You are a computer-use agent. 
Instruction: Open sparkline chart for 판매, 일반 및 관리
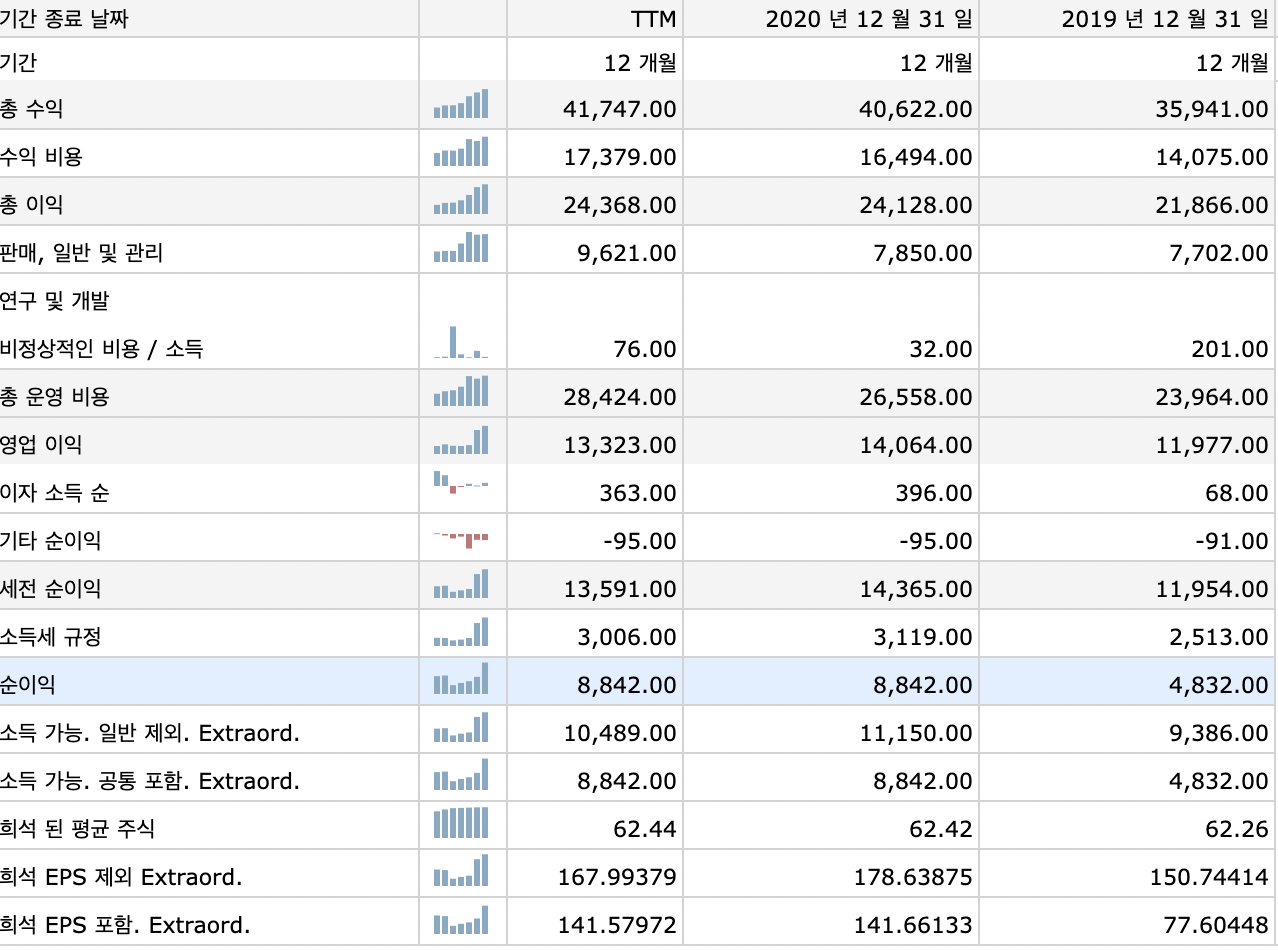461,248
